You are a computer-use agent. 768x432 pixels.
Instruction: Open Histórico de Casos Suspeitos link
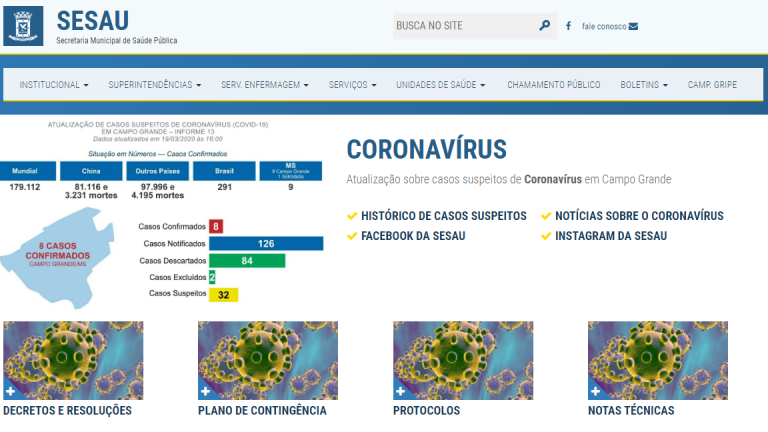443,215
